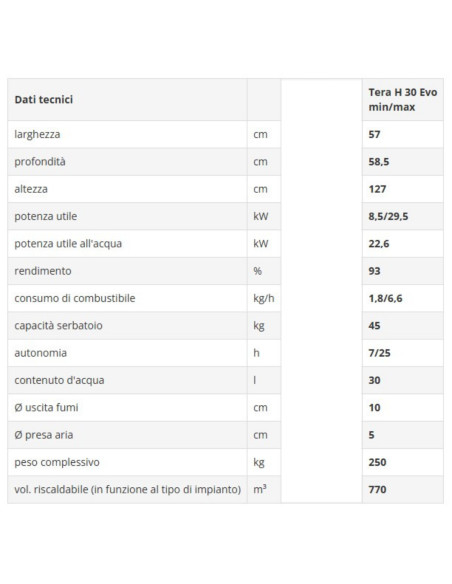Click the 'consumo di combustibile' label
This screenshot has height=584, width=452.
(75, 298)
